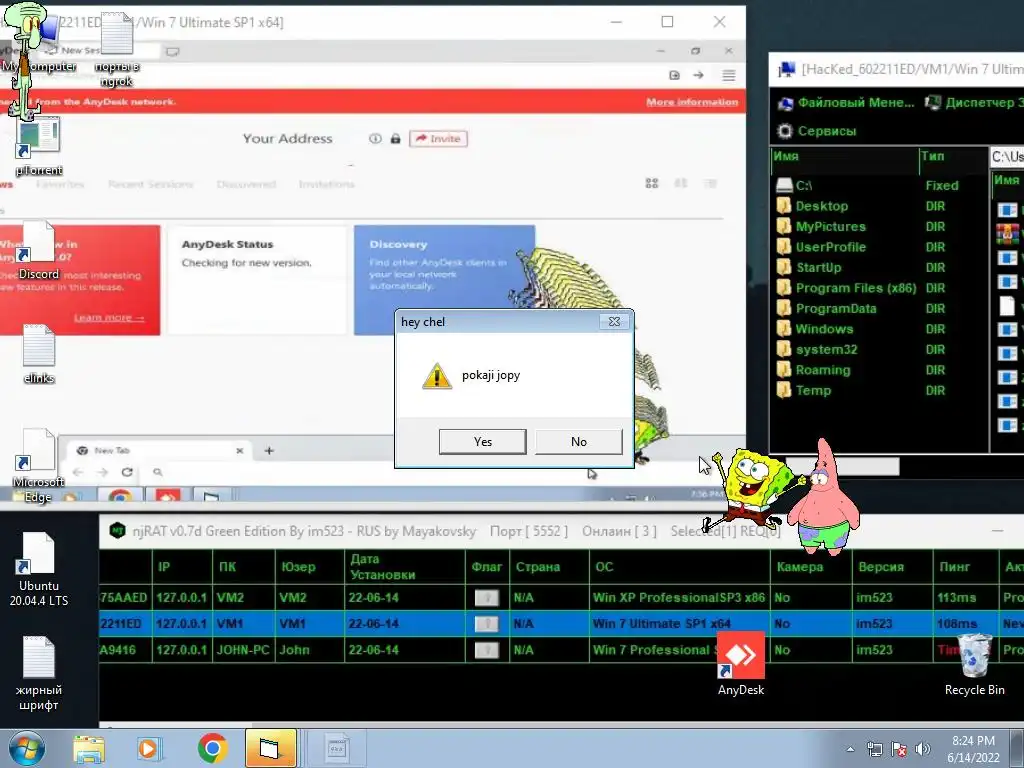
Task: Close the New Tab browser tab
Action: (x=240, y=451)
